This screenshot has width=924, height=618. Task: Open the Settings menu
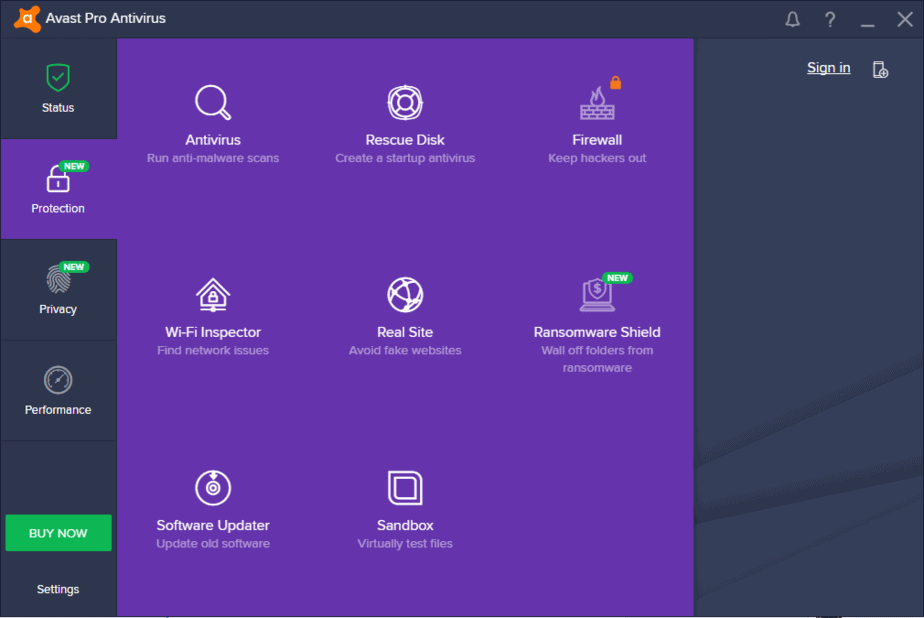(57, 589)
